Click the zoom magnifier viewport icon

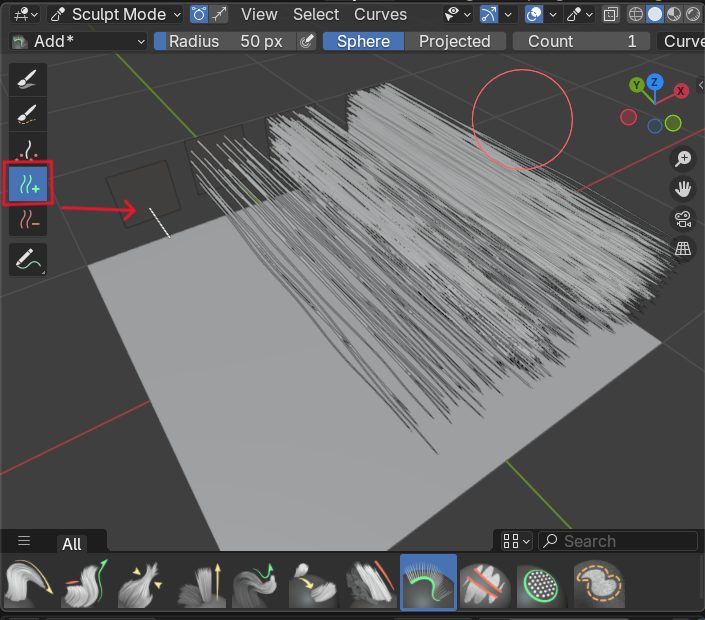point(683,159)
